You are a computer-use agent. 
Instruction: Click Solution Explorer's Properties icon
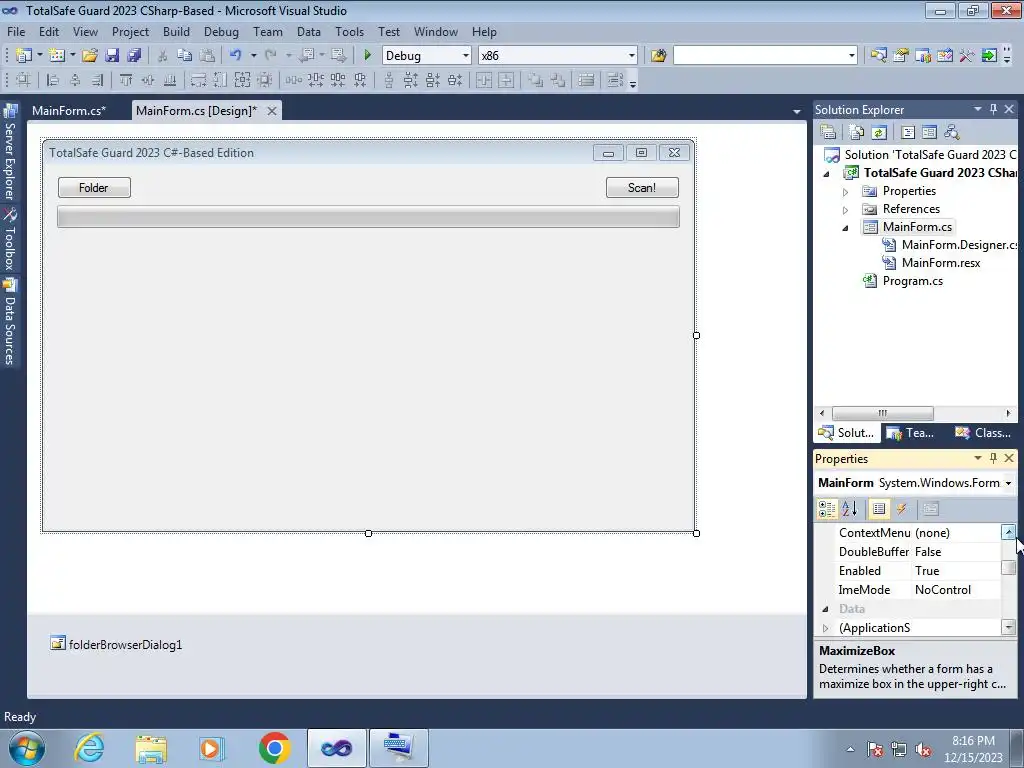(x=827, y=132)
